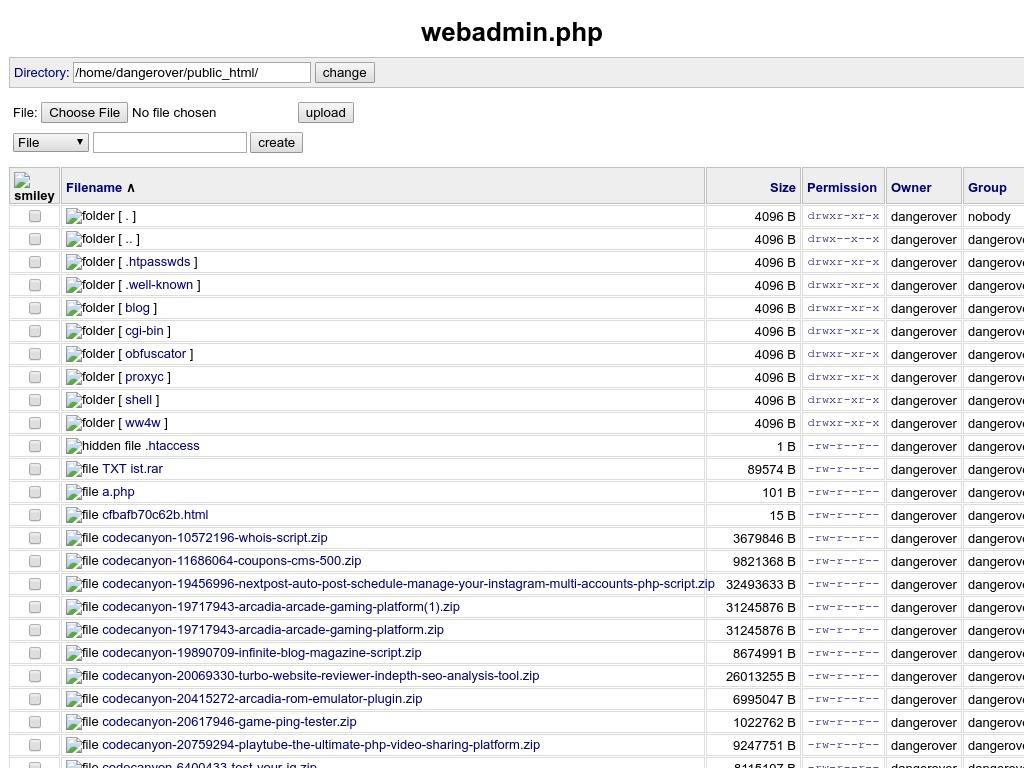Image resolution: width=1024 pixels, height=768 pixels.
Task: Tick the checkbox for a.php
Action: coord(35,492)
